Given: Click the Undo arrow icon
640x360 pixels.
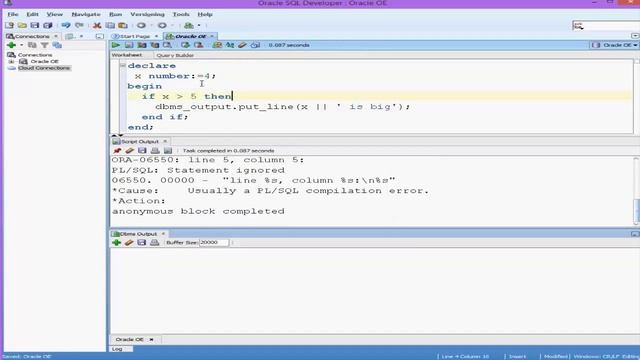Looking at the screenshot, I should [x=66, y=25].
